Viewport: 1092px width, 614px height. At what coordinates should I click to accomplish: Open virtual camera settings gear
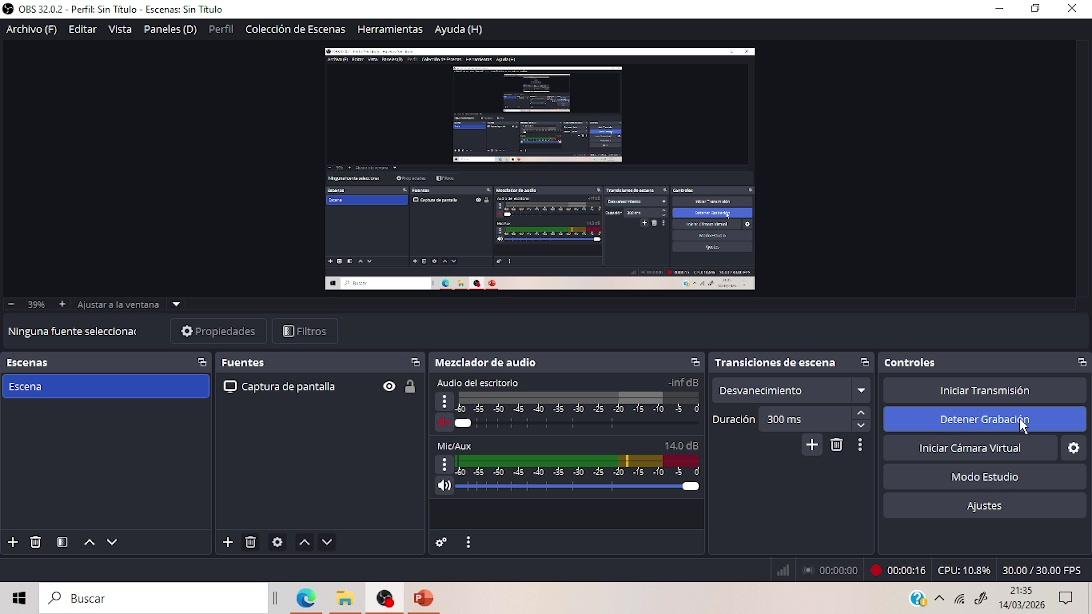tap(1074, 449)
